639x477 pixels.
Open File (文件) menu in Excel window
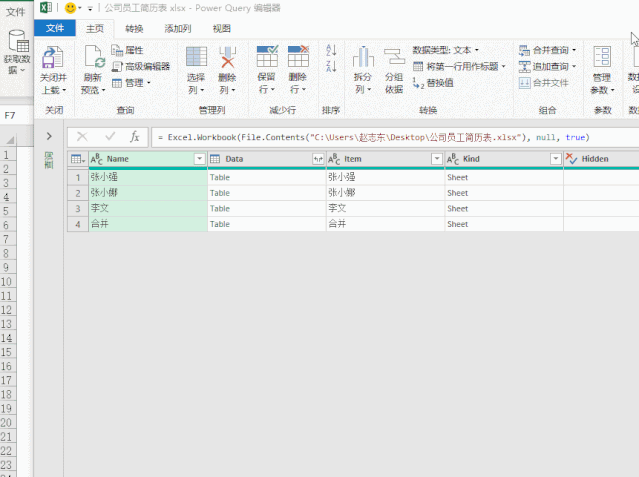click(15, 11)
